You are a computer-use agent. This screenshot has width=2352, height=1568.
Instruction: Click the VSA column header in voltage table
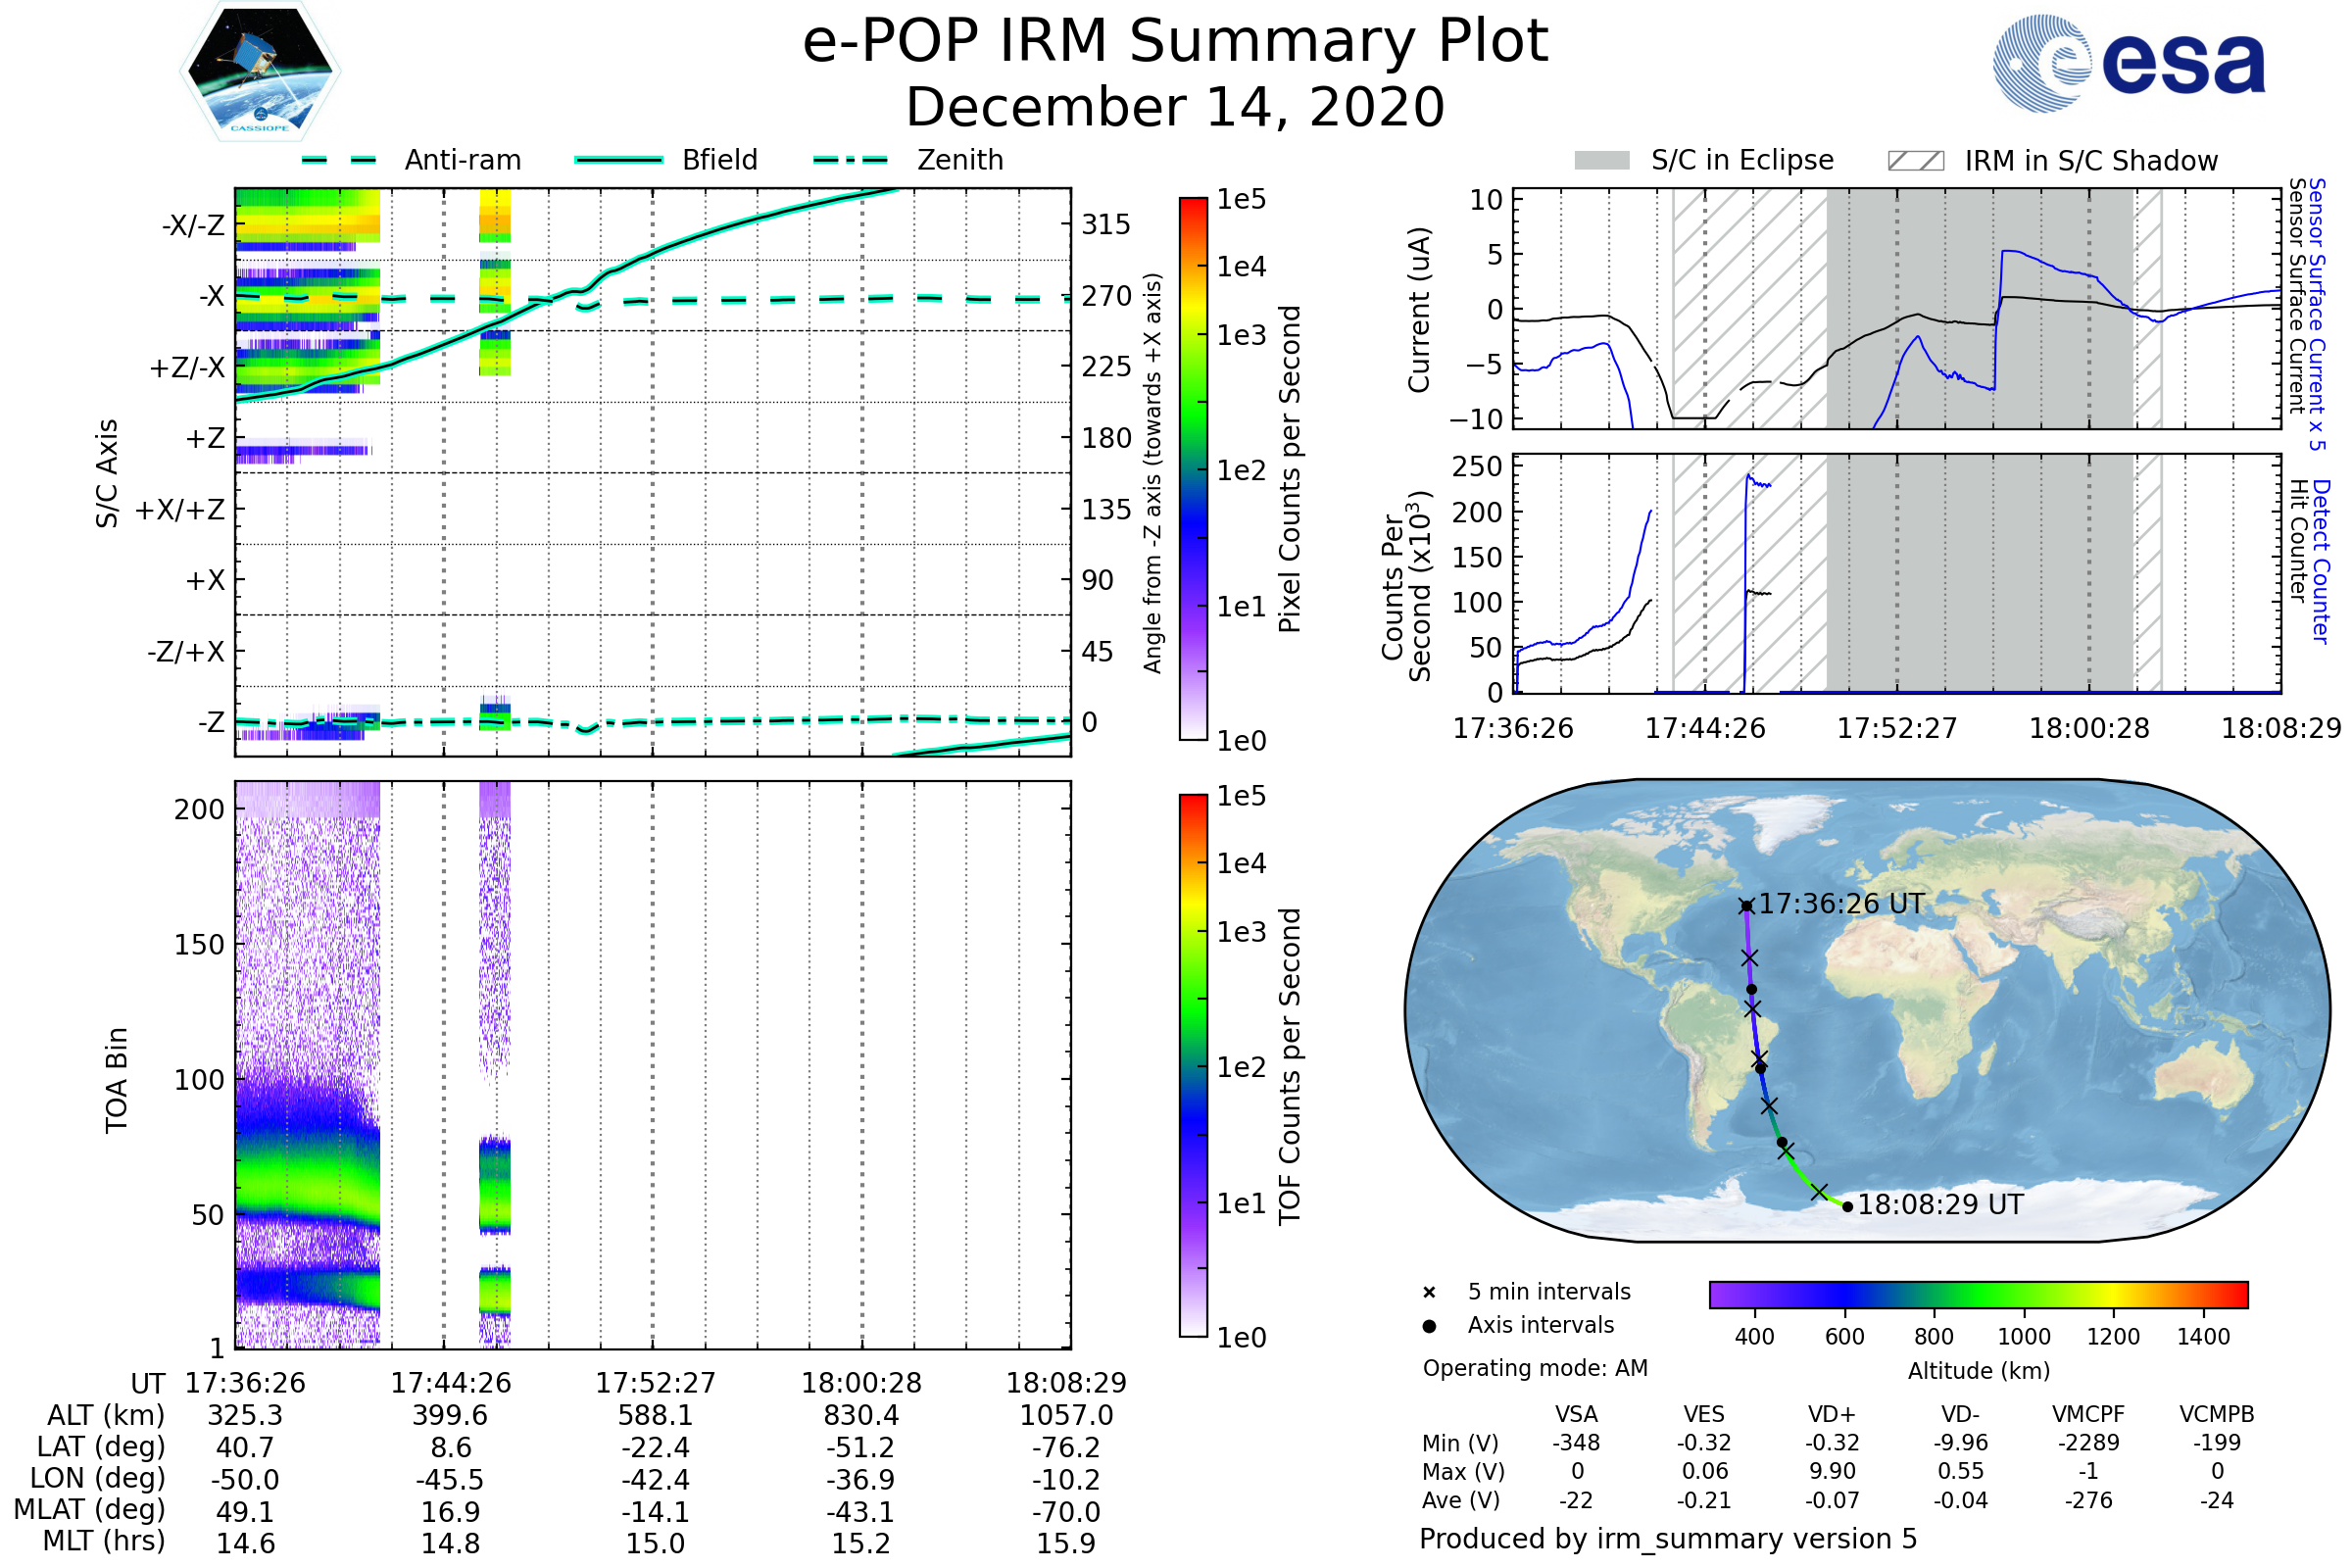pos(1576,1414)
